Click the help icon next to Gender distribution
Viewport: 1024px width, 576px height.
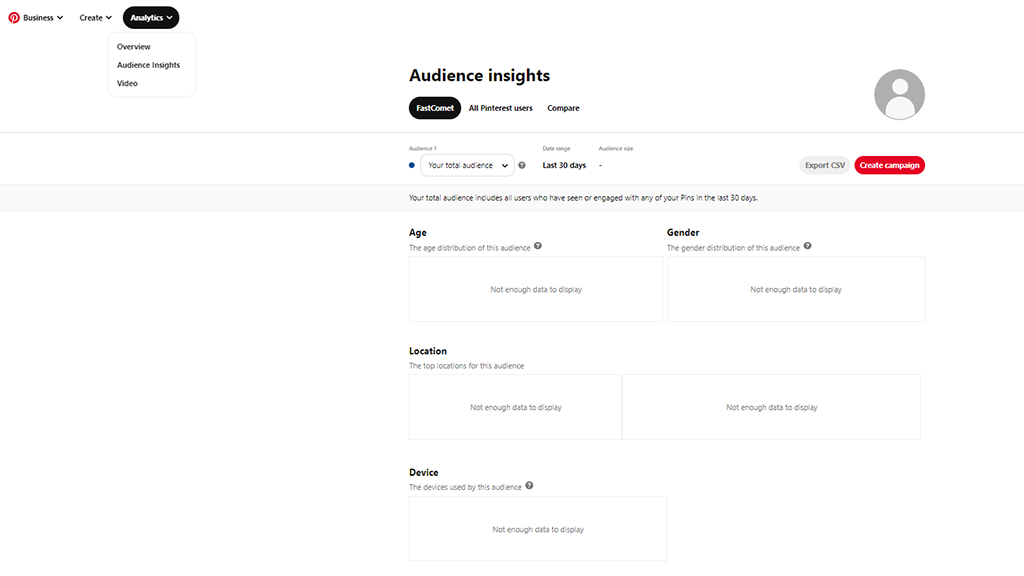click(x=807, y=247)
